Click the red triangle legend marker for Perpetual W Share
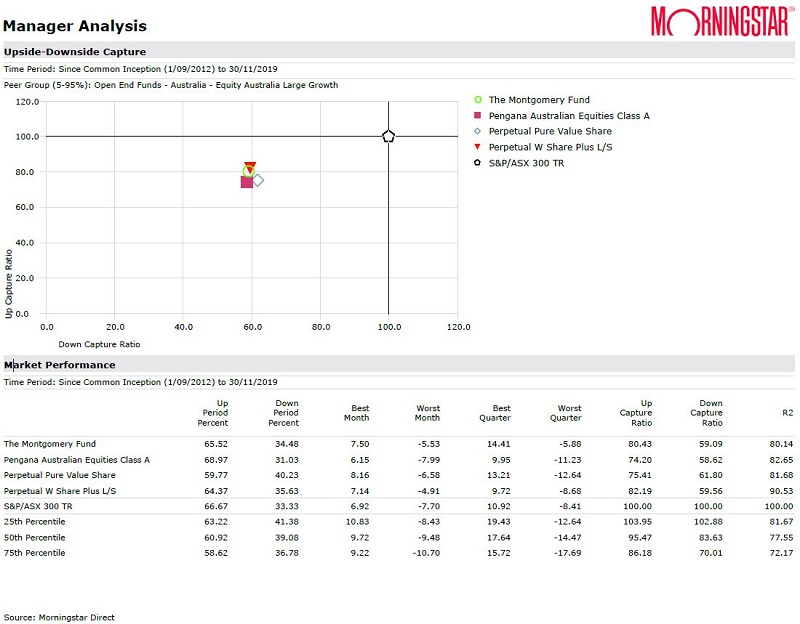 point(478,147)
